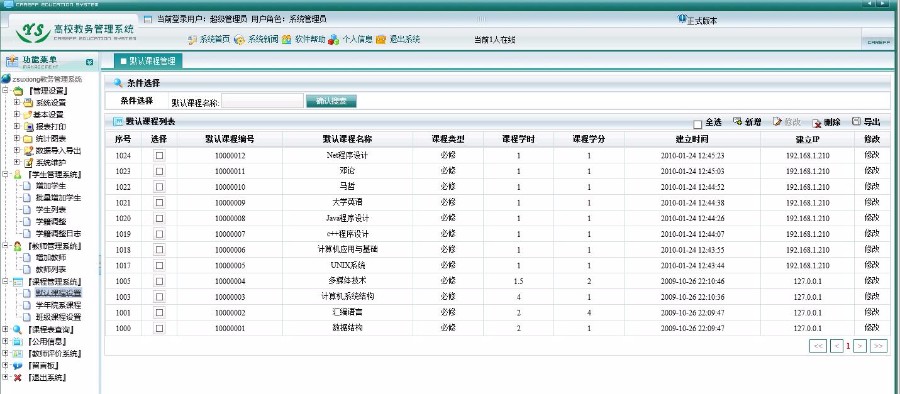
Task: Go to last page with >> button
Action: [x=879, y=346]
